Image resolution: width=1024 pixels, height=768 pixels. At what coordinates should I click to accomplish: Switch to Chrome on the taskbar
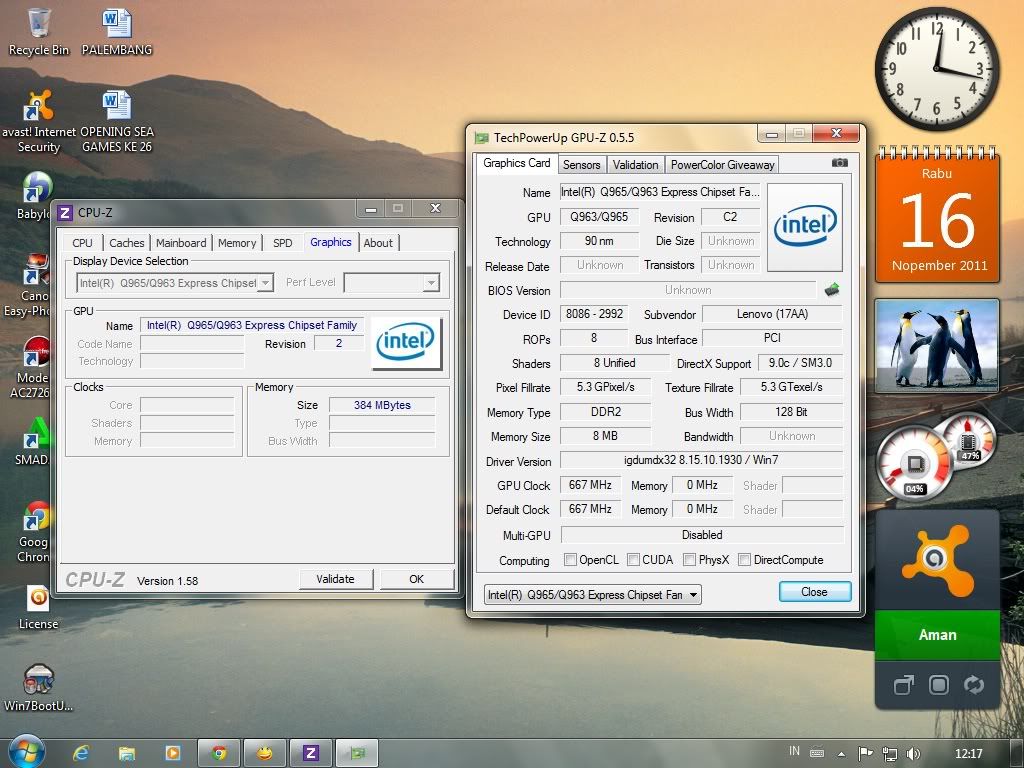coord(219,753)
